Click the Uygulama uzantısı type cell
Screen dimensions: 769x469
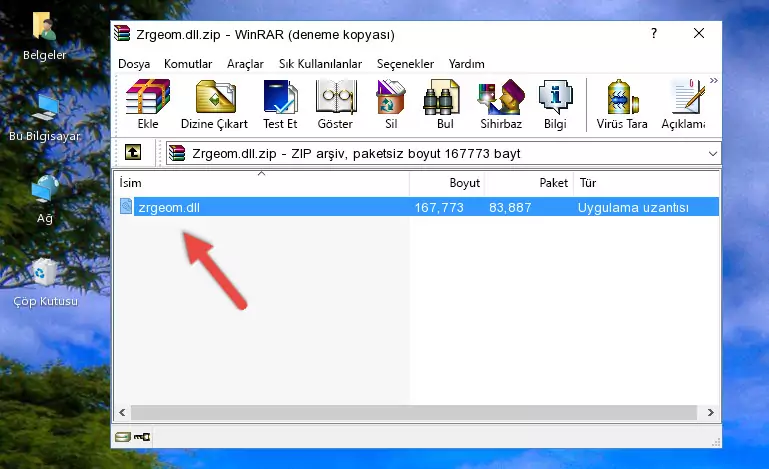(x=633, y=208)
